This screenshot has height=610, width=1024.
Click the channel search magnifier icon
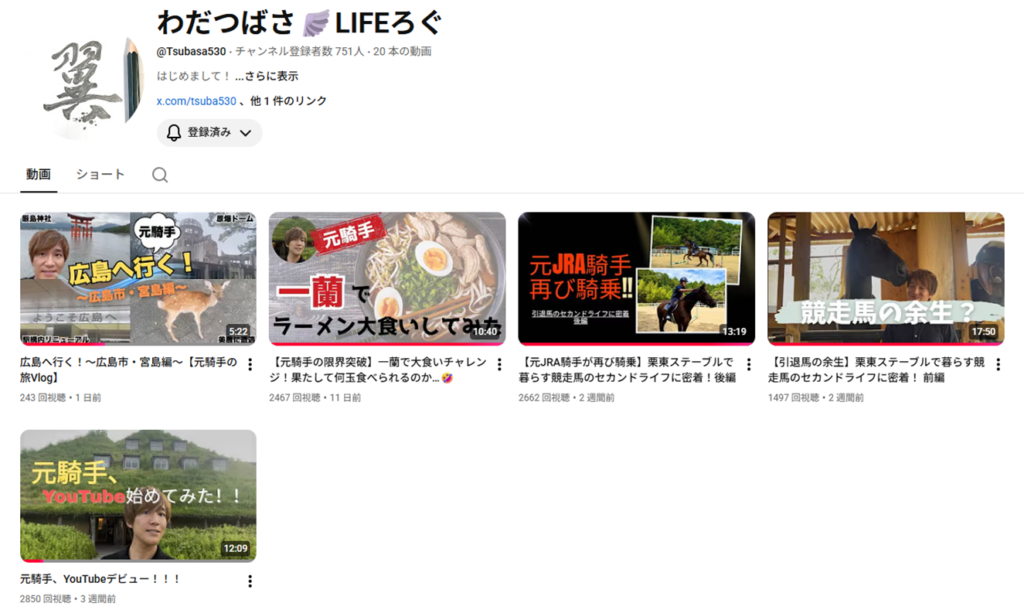coord(160,175)
